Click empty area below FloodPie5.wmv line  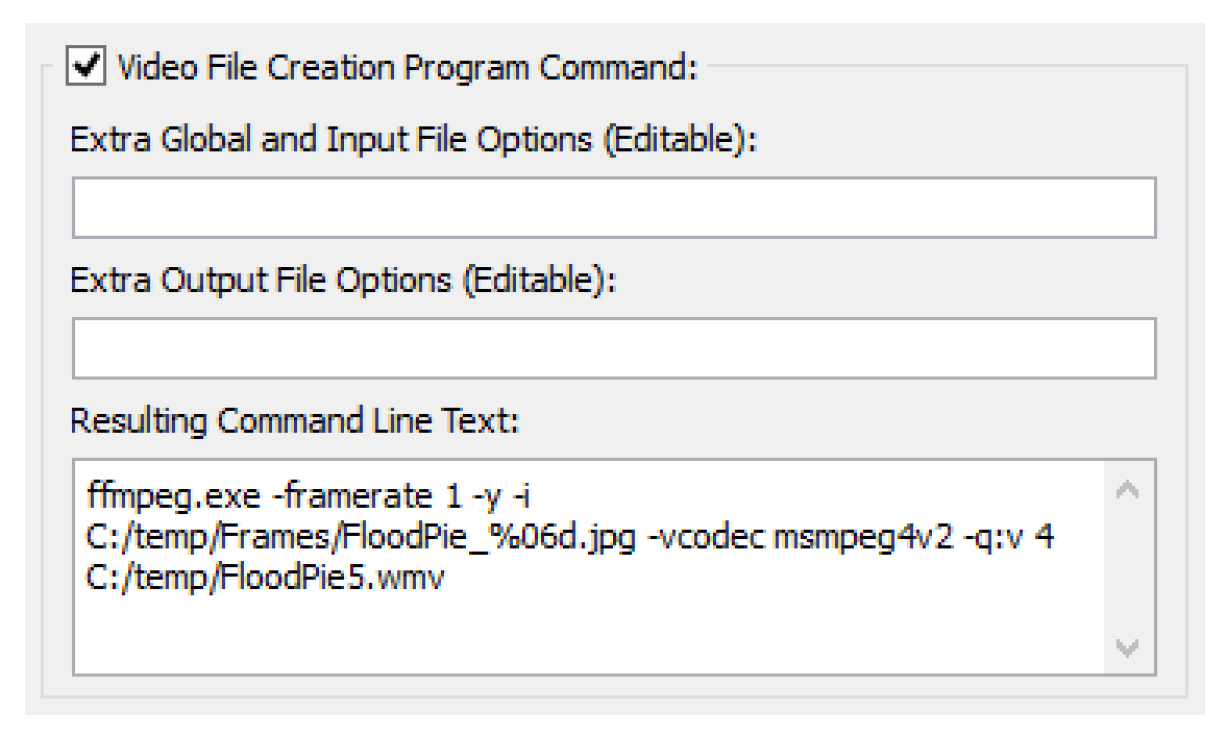500,635
